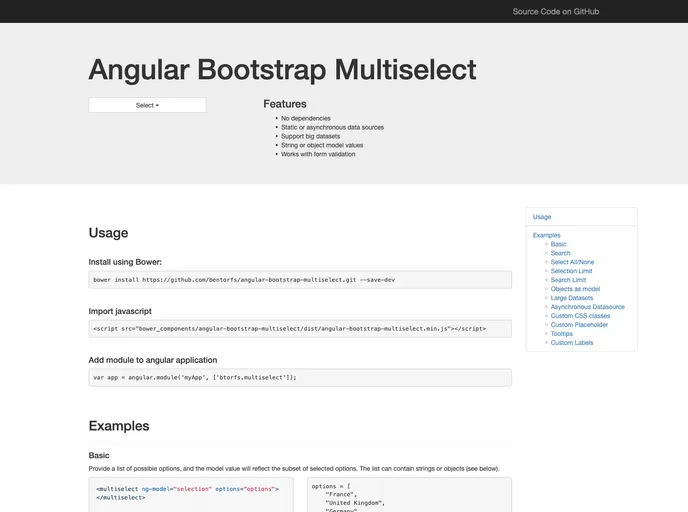Viewport: 688px width, 512px height.
Task: Click 'Add module to angular application' subheading
Action: coord(153,360)
